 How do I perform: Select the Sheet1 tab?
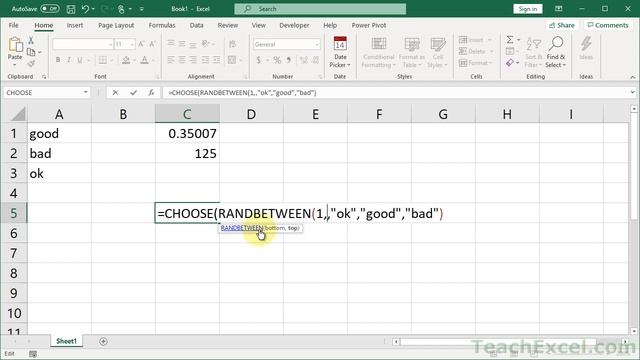click(66, 341)
